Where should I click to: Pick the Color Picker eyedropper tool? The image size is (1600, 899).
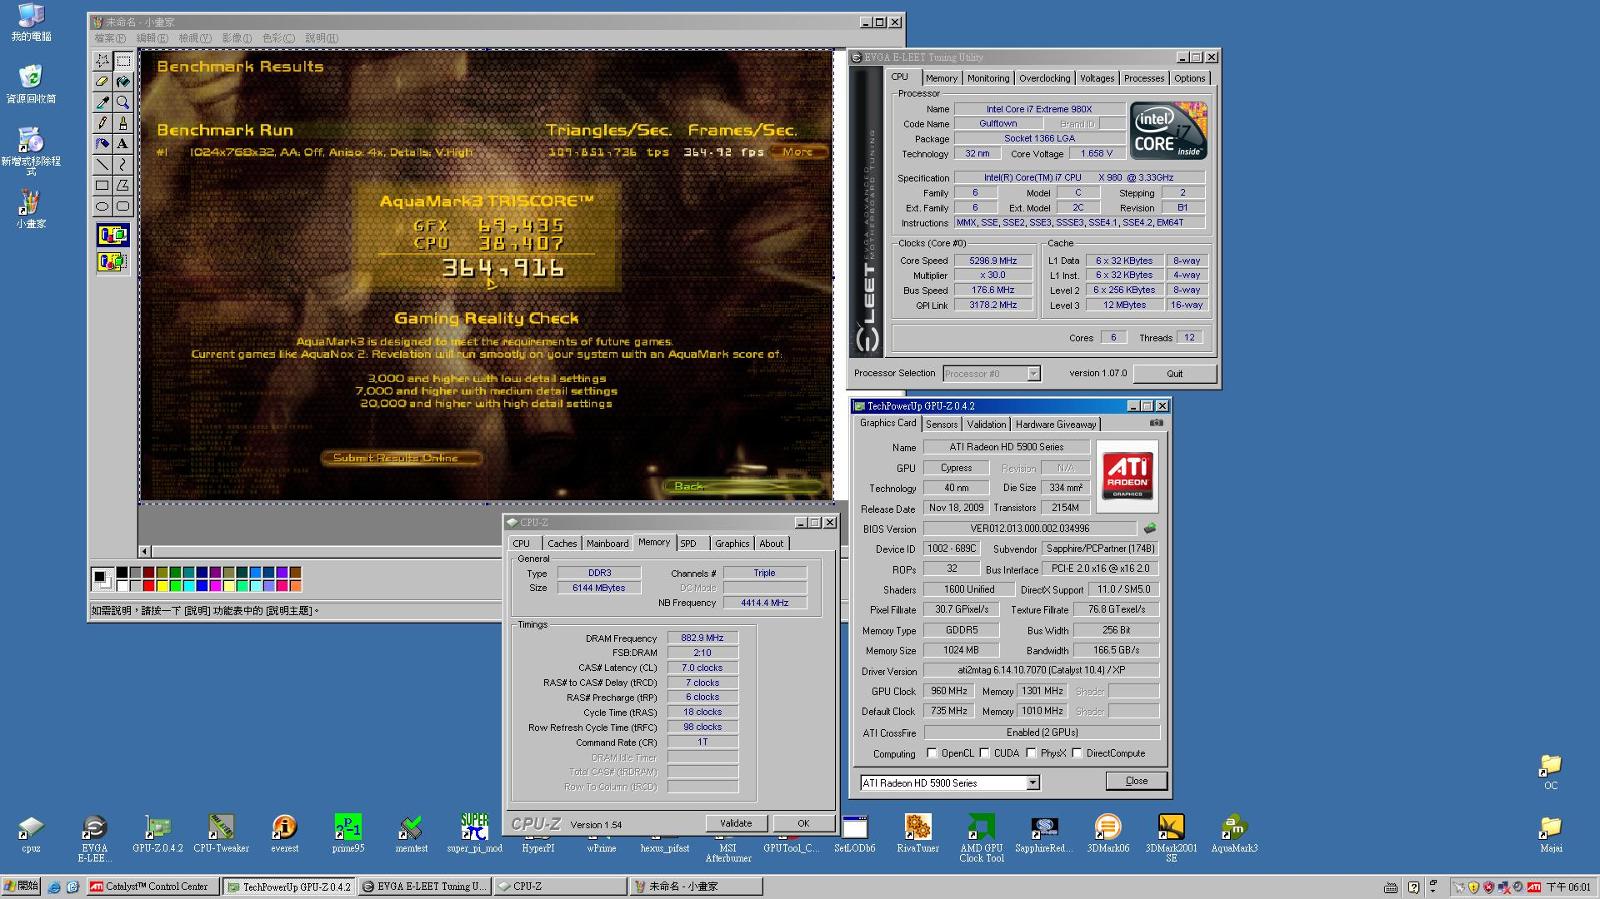tap(102, 102)
